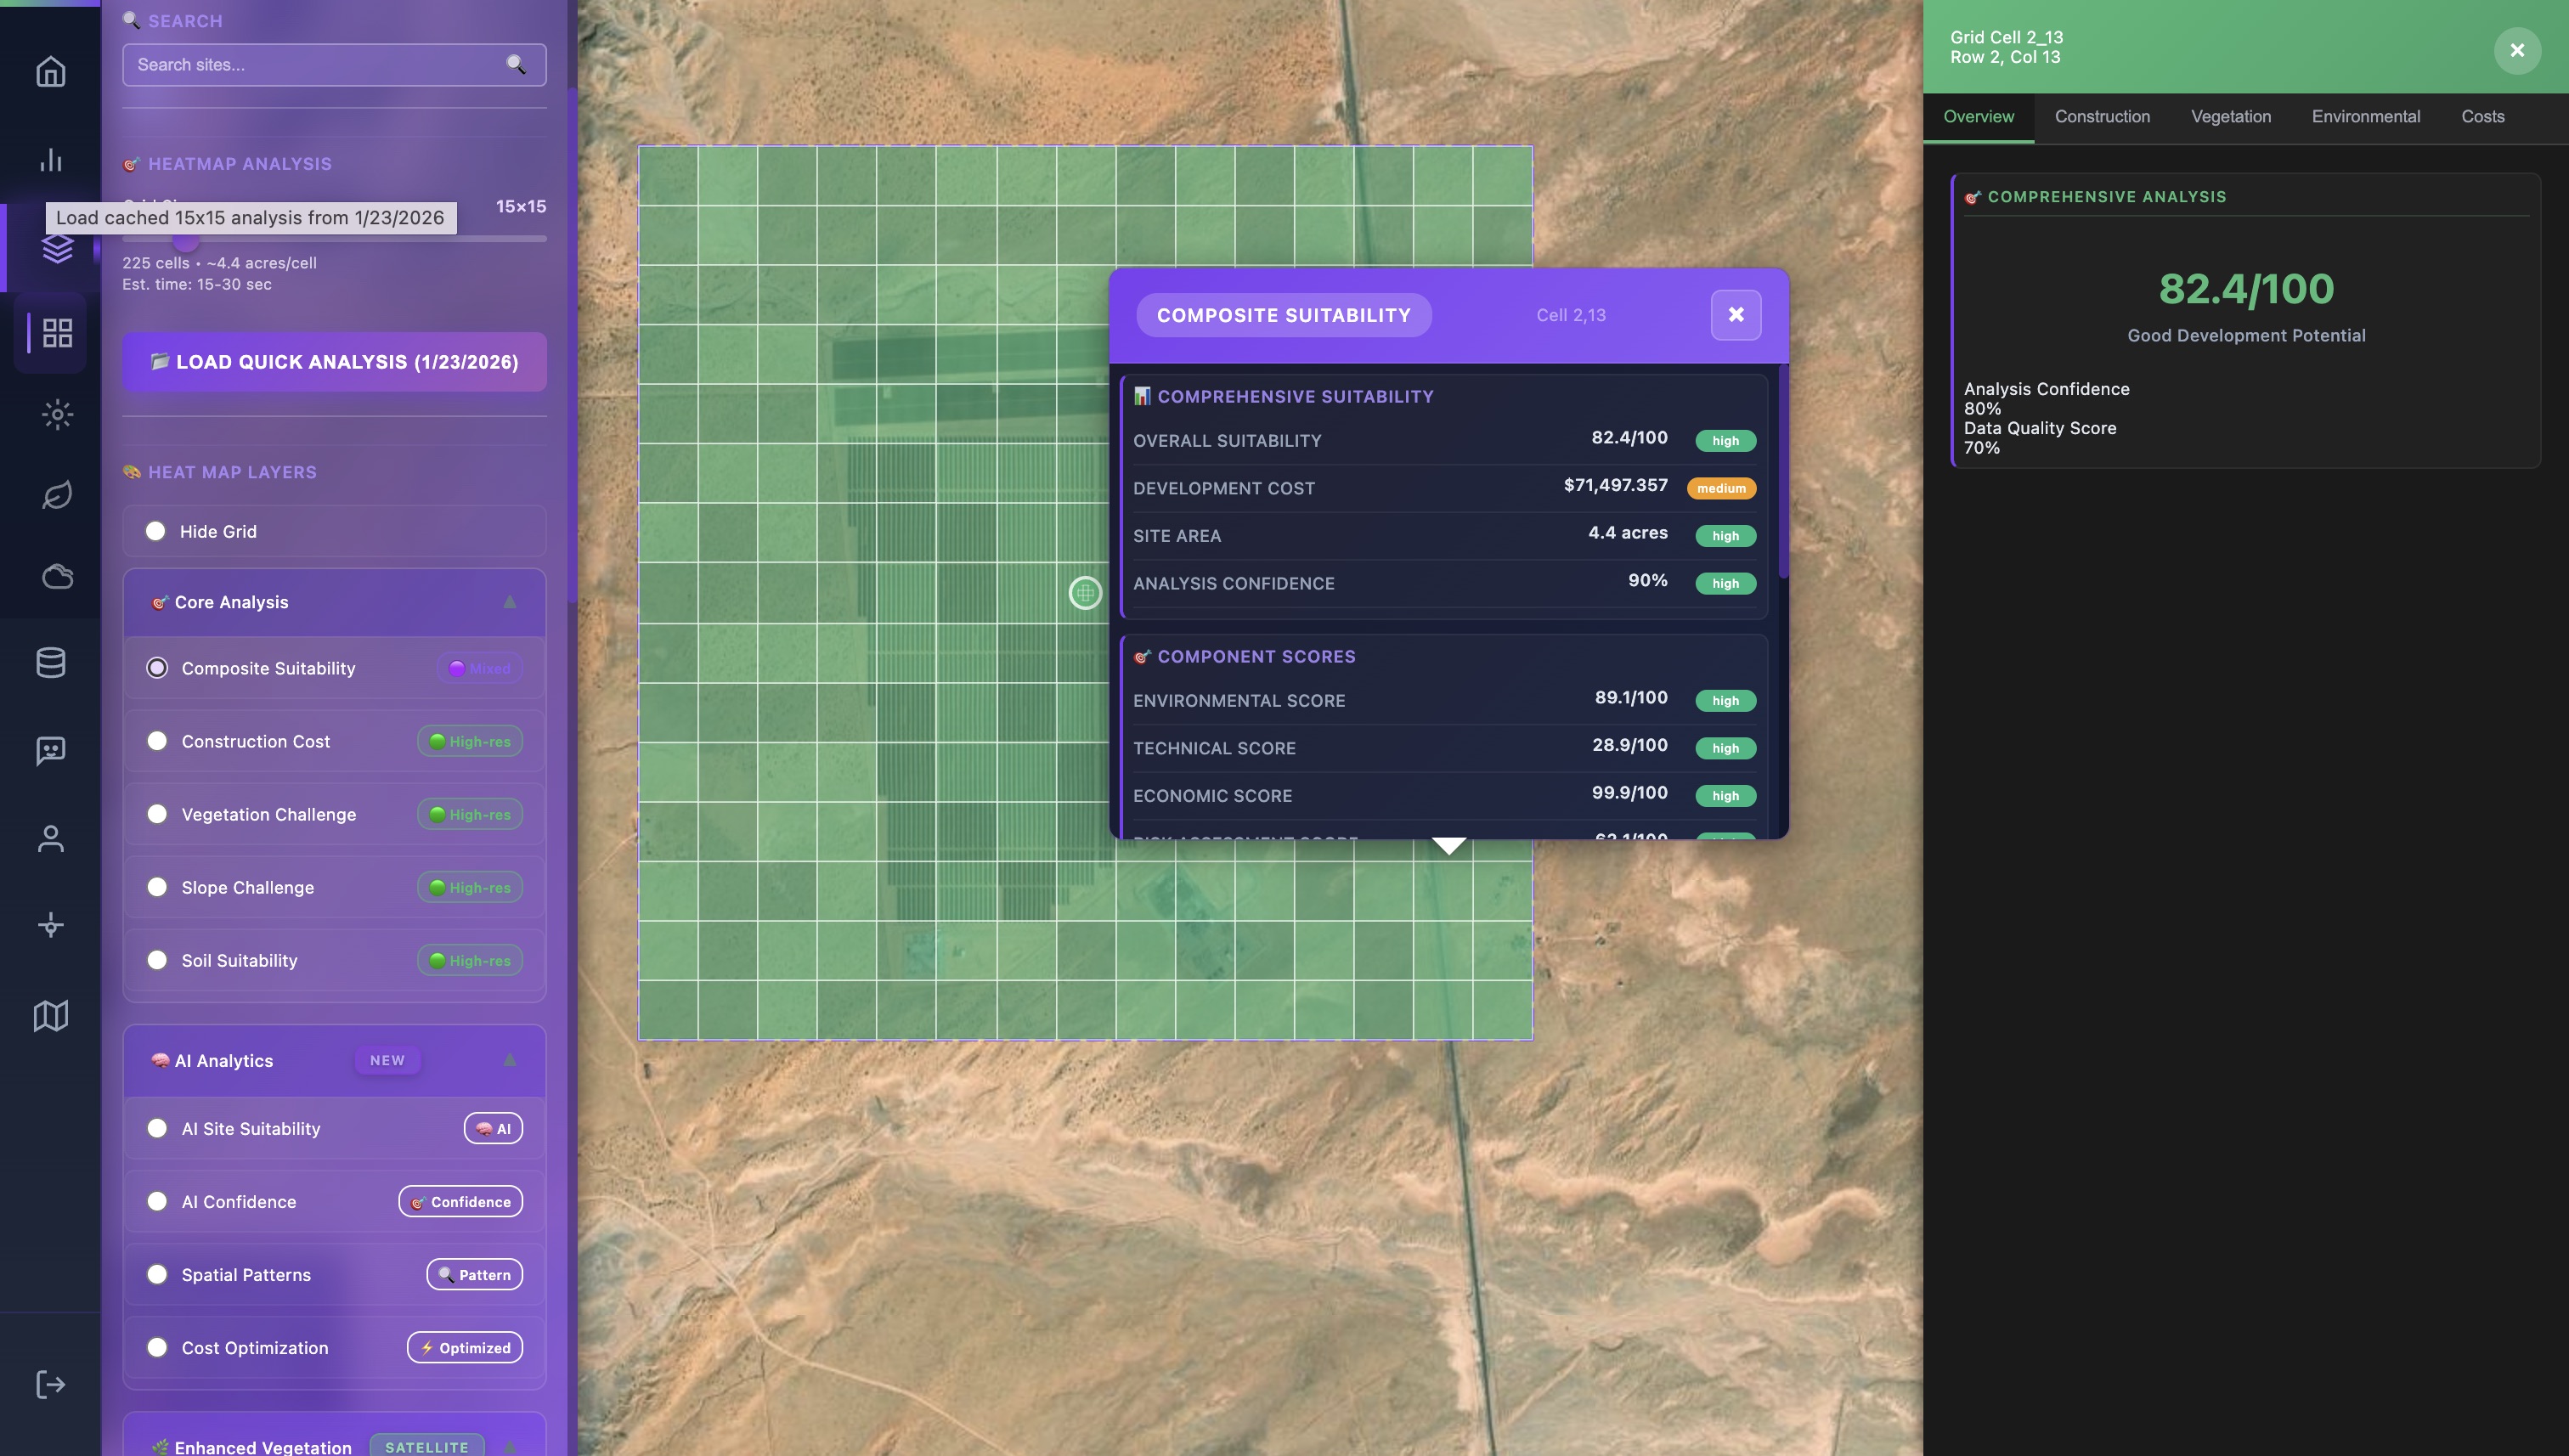
Task: Collapse the Core Analysis section
Action: (510, 602)
